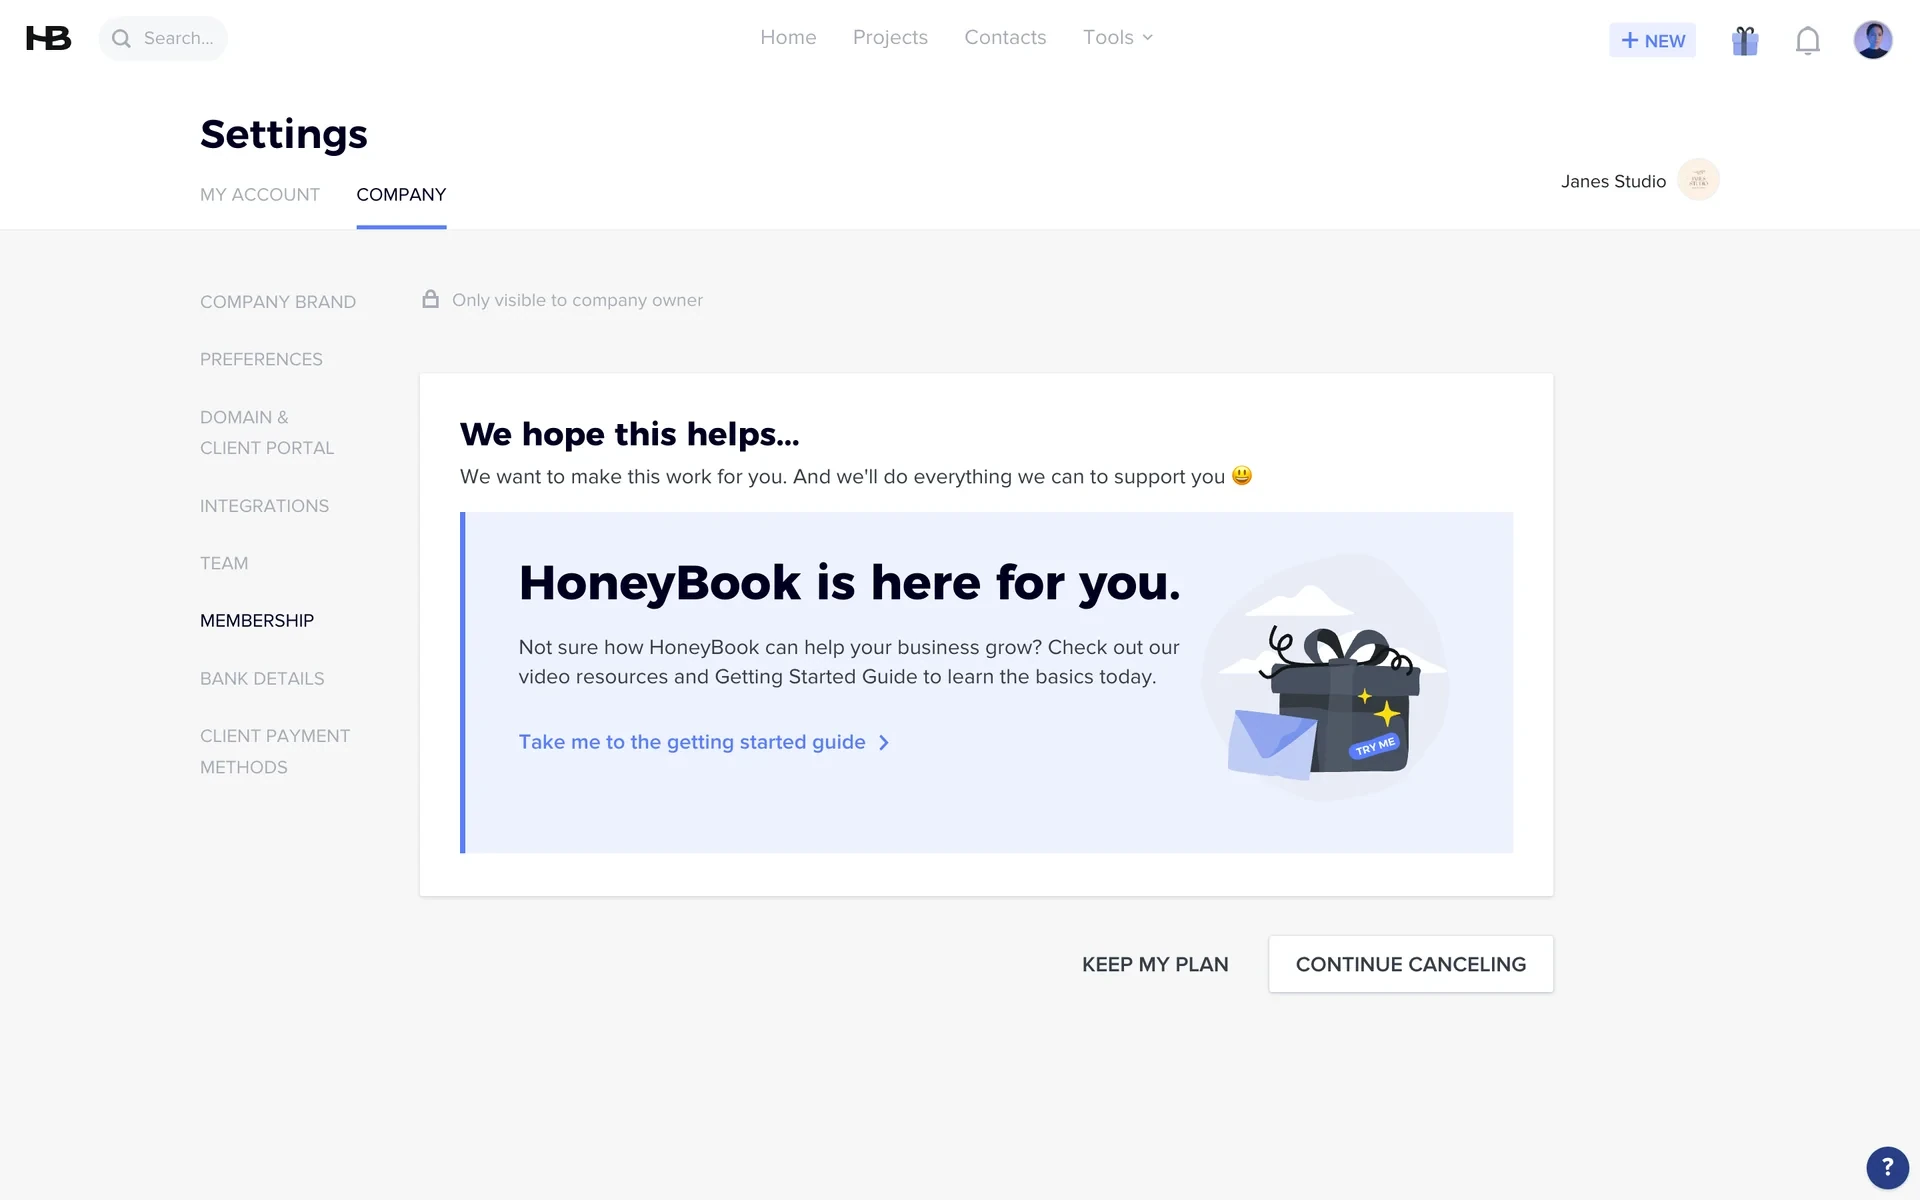1920x1200 pixels.
Task: Open Company Brand settings section
Action: (278, 302)
